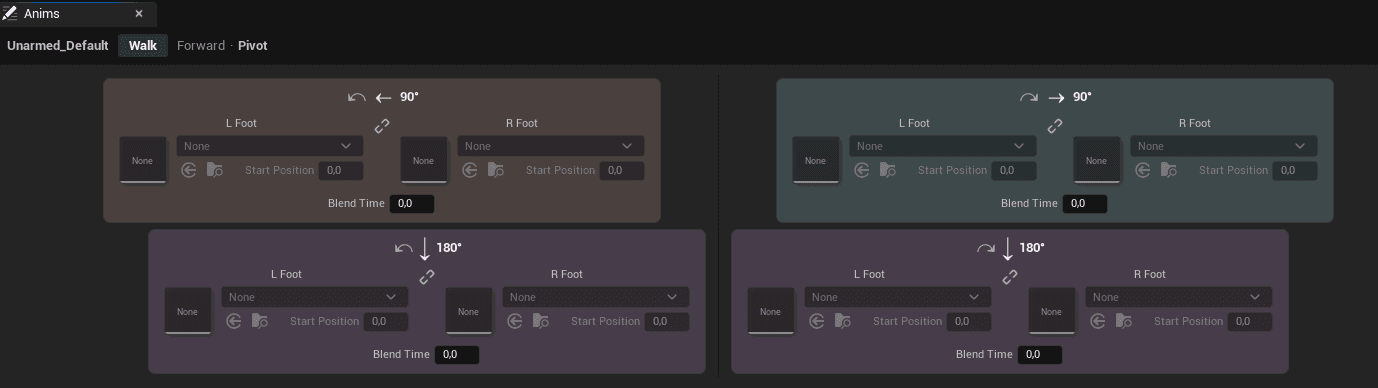Screen dimensions: 1378x388
Task: Browse to left 90° R Foot asset
Action: [496, 170]
